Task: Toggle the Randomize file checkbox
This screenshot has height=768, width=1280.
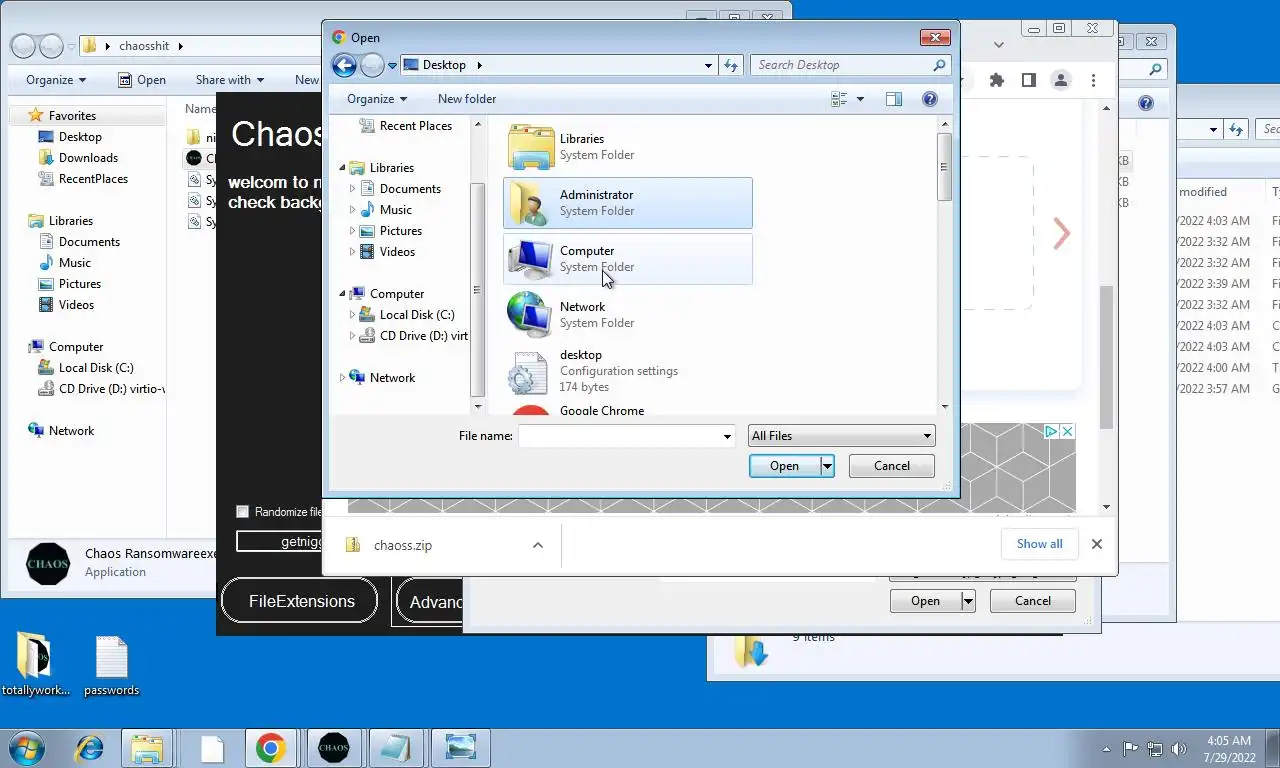Action: point(242,512)
